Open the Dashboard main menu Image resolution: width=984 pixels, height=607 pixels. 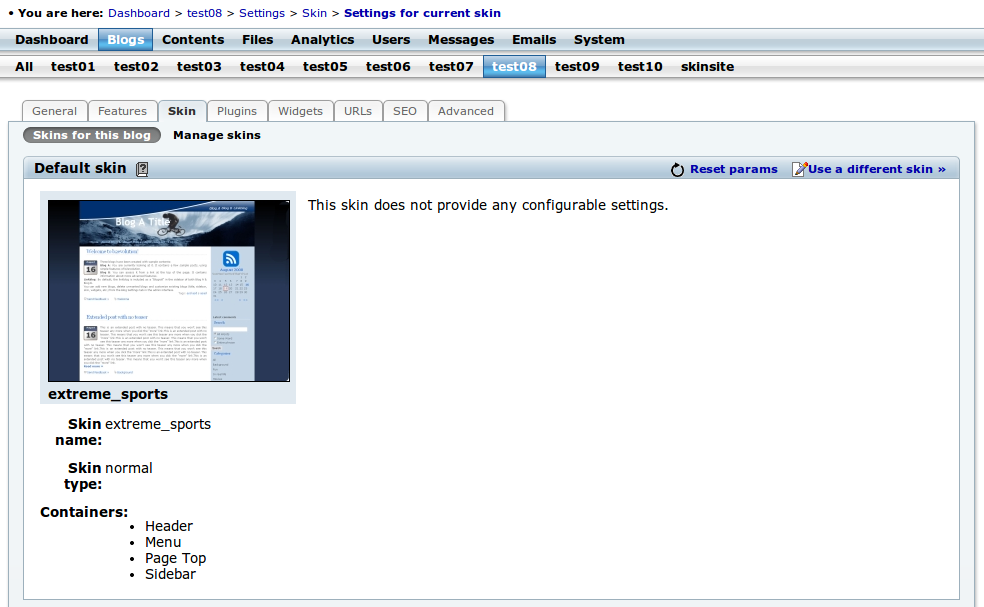[x=51, y=40]
